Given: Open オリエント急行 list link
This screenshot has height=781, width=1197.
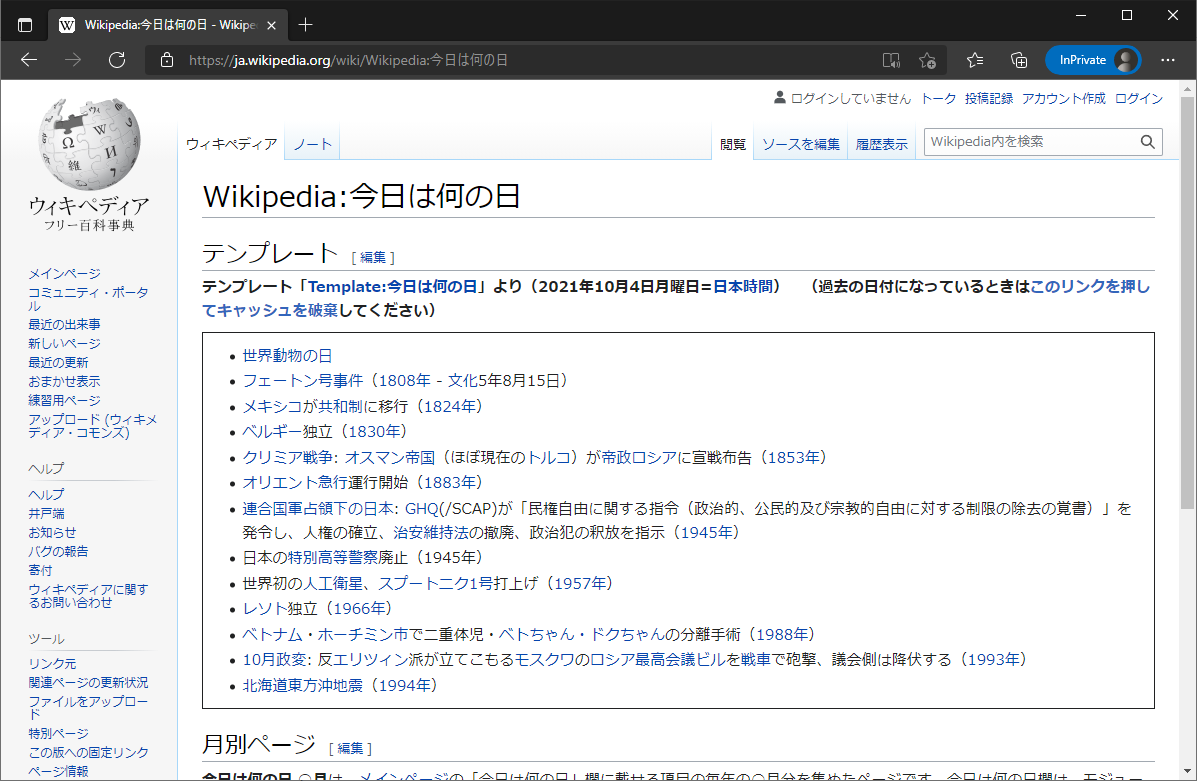Looking at the screenshot, I should 295,482.
